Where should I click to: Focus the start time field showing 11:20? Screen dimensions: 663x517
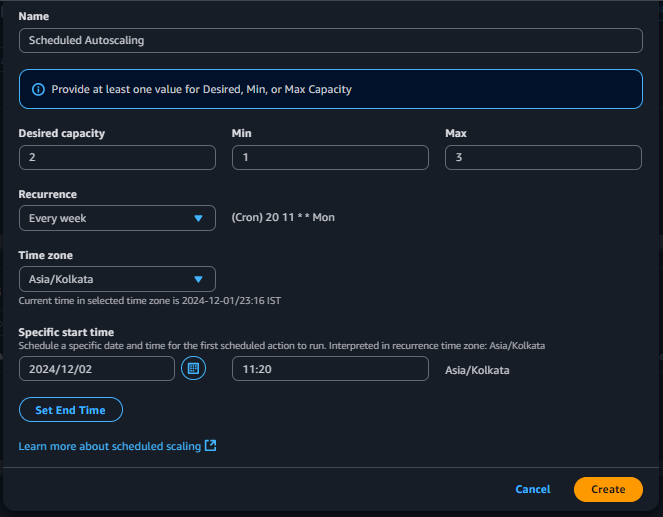[330, 369]
